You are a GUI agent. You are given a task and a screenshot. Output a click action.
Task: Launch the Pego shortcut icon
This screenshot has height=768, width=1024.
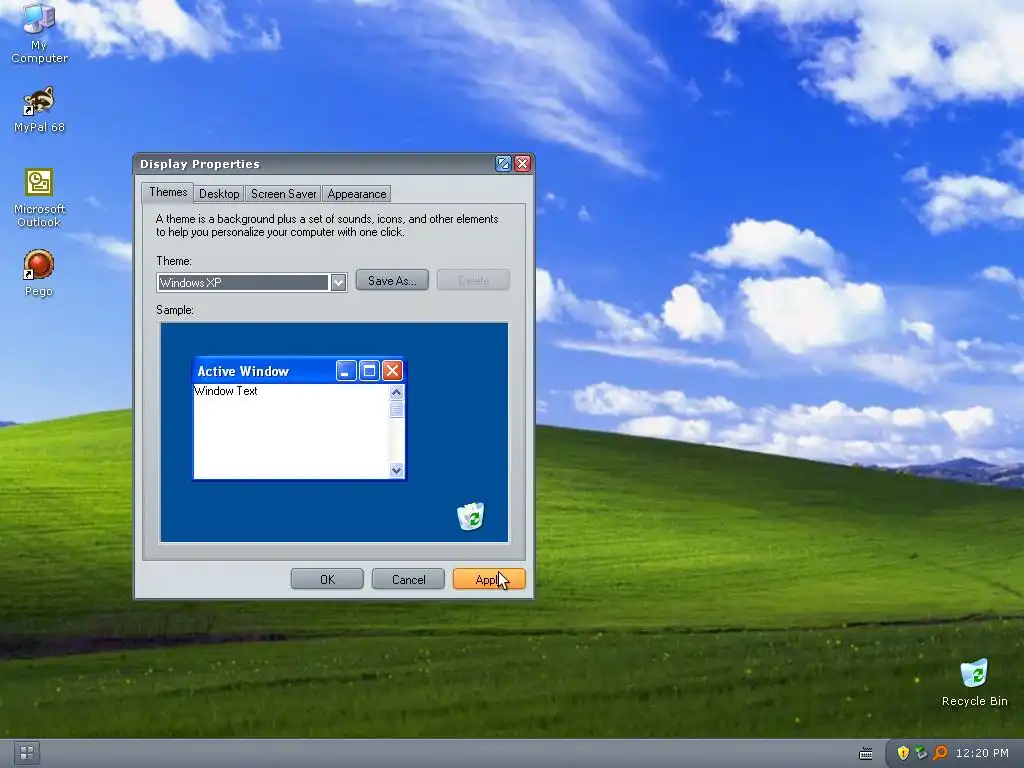coord(39,273)
